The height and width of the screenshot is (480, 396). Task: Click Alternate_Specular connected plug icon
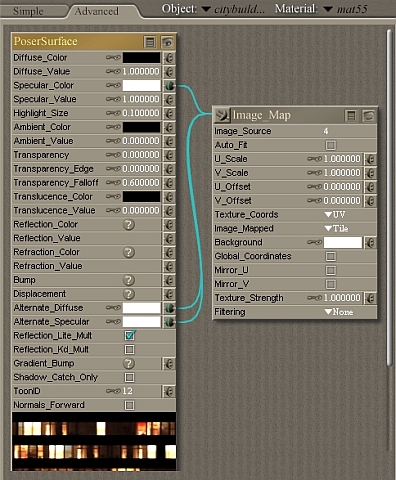click(x=169, y=322)
